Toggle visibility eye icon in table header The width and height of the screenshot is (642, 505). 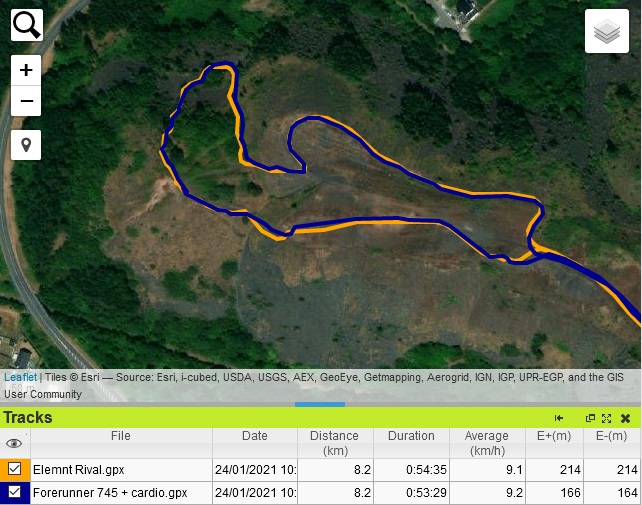14,443
